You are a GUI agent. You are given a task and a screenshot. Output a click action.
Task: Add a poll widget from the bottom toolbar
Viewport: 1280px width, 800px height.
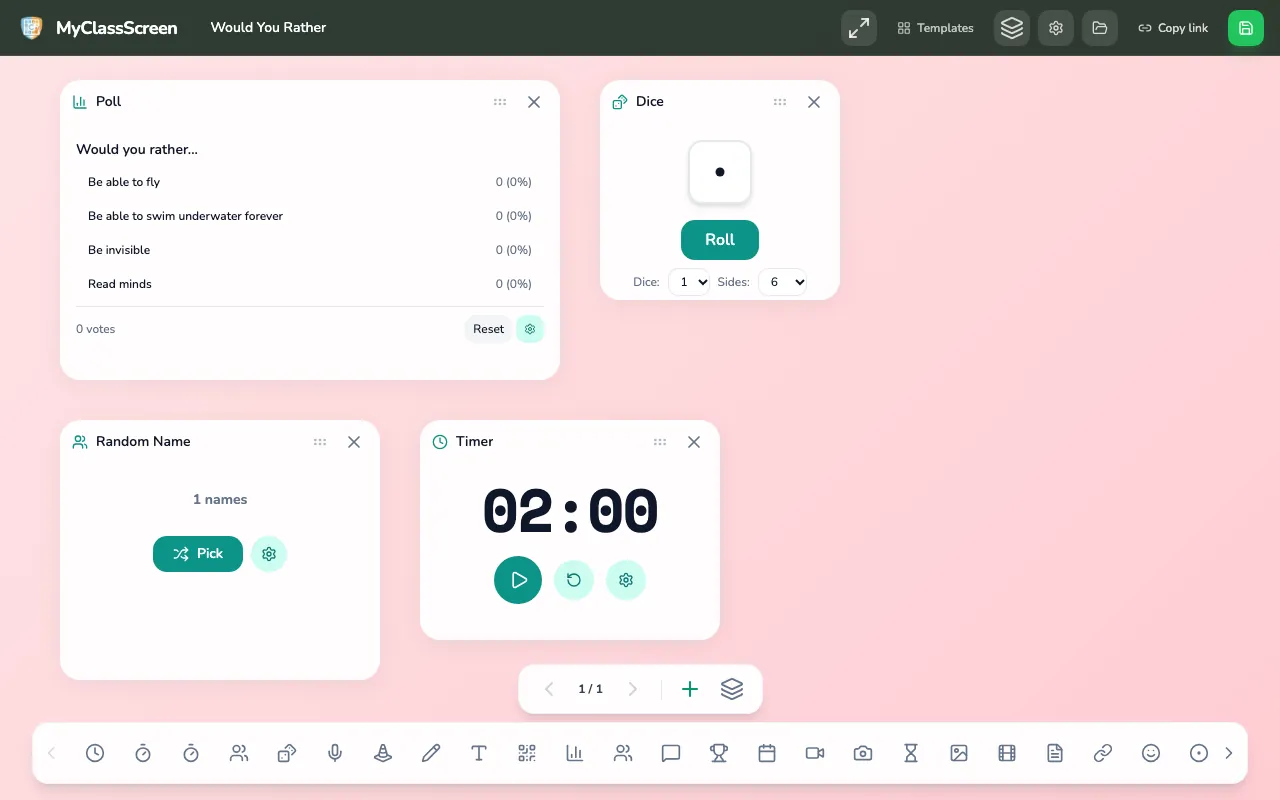pos(575,753)
